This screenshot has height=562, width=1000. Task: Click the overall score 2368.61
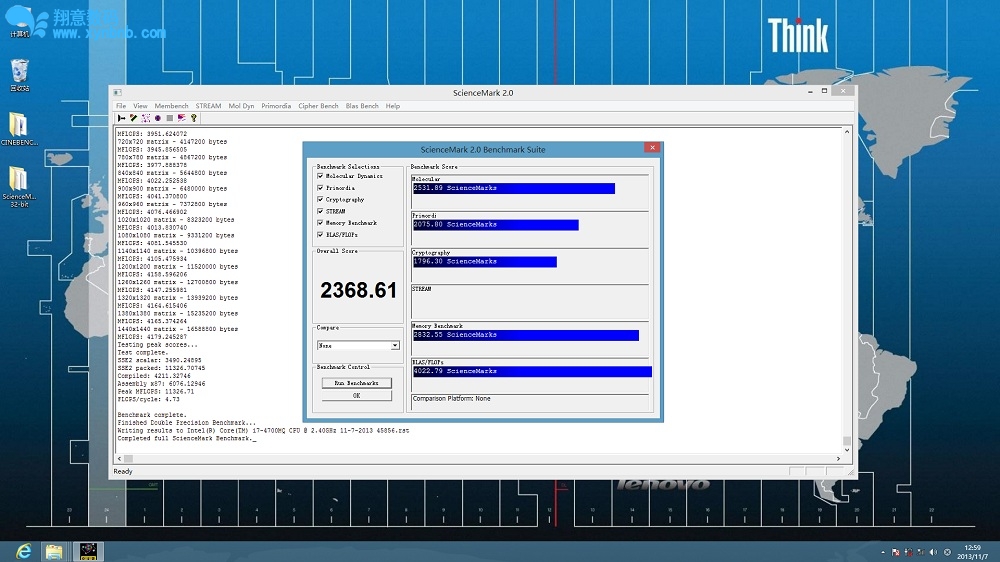click(x=358, y=290)
